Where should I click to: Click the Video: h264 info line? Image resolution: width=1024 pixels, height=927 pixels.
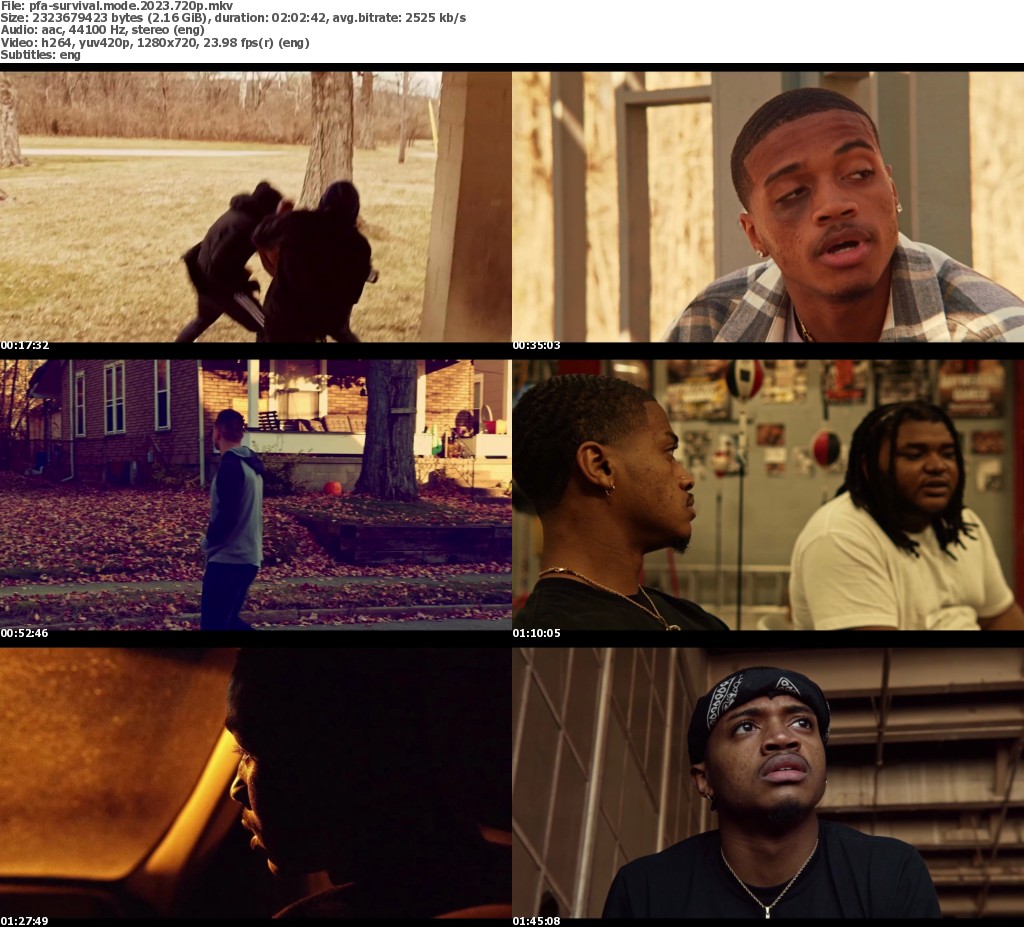tap(155, 42)
